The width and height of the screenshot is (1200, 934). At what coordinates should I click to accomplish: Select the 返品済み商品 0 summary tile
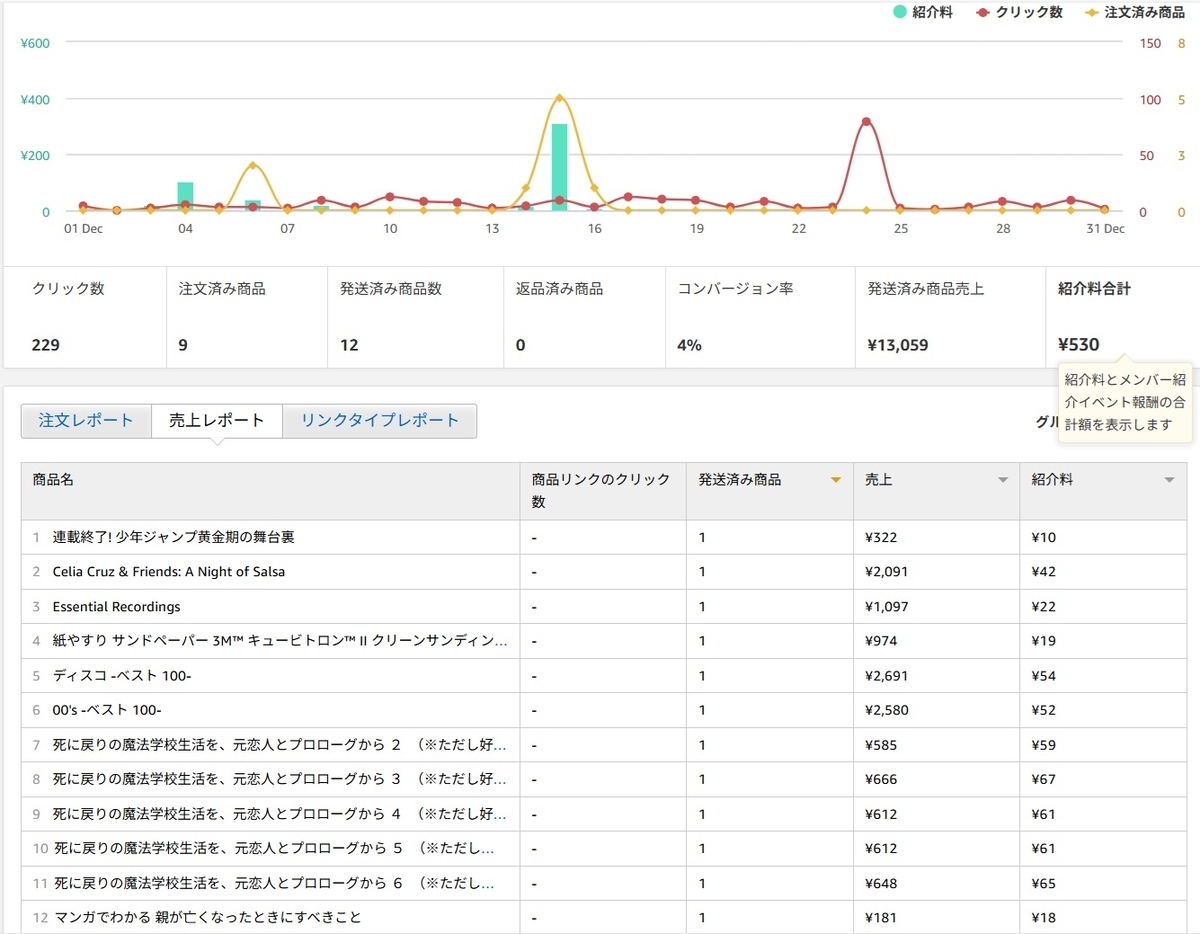[x=584, y=317]
